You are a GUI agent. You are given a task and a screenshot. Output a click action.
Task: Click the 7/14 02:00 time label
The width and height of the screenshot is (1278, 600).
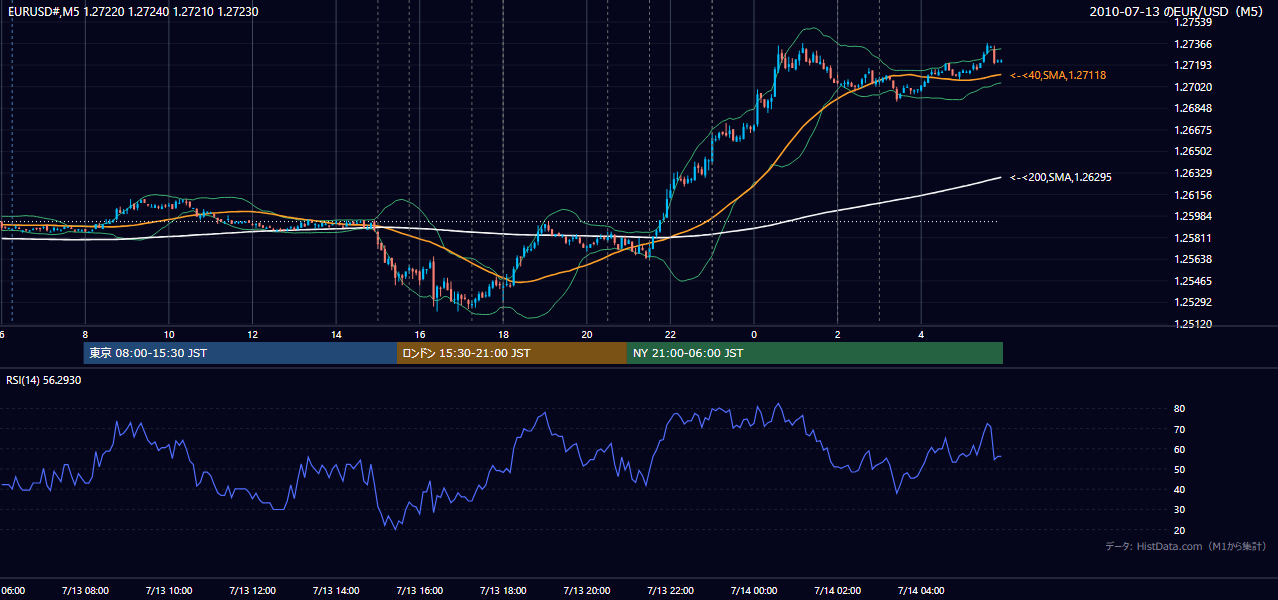coord(838,591)
